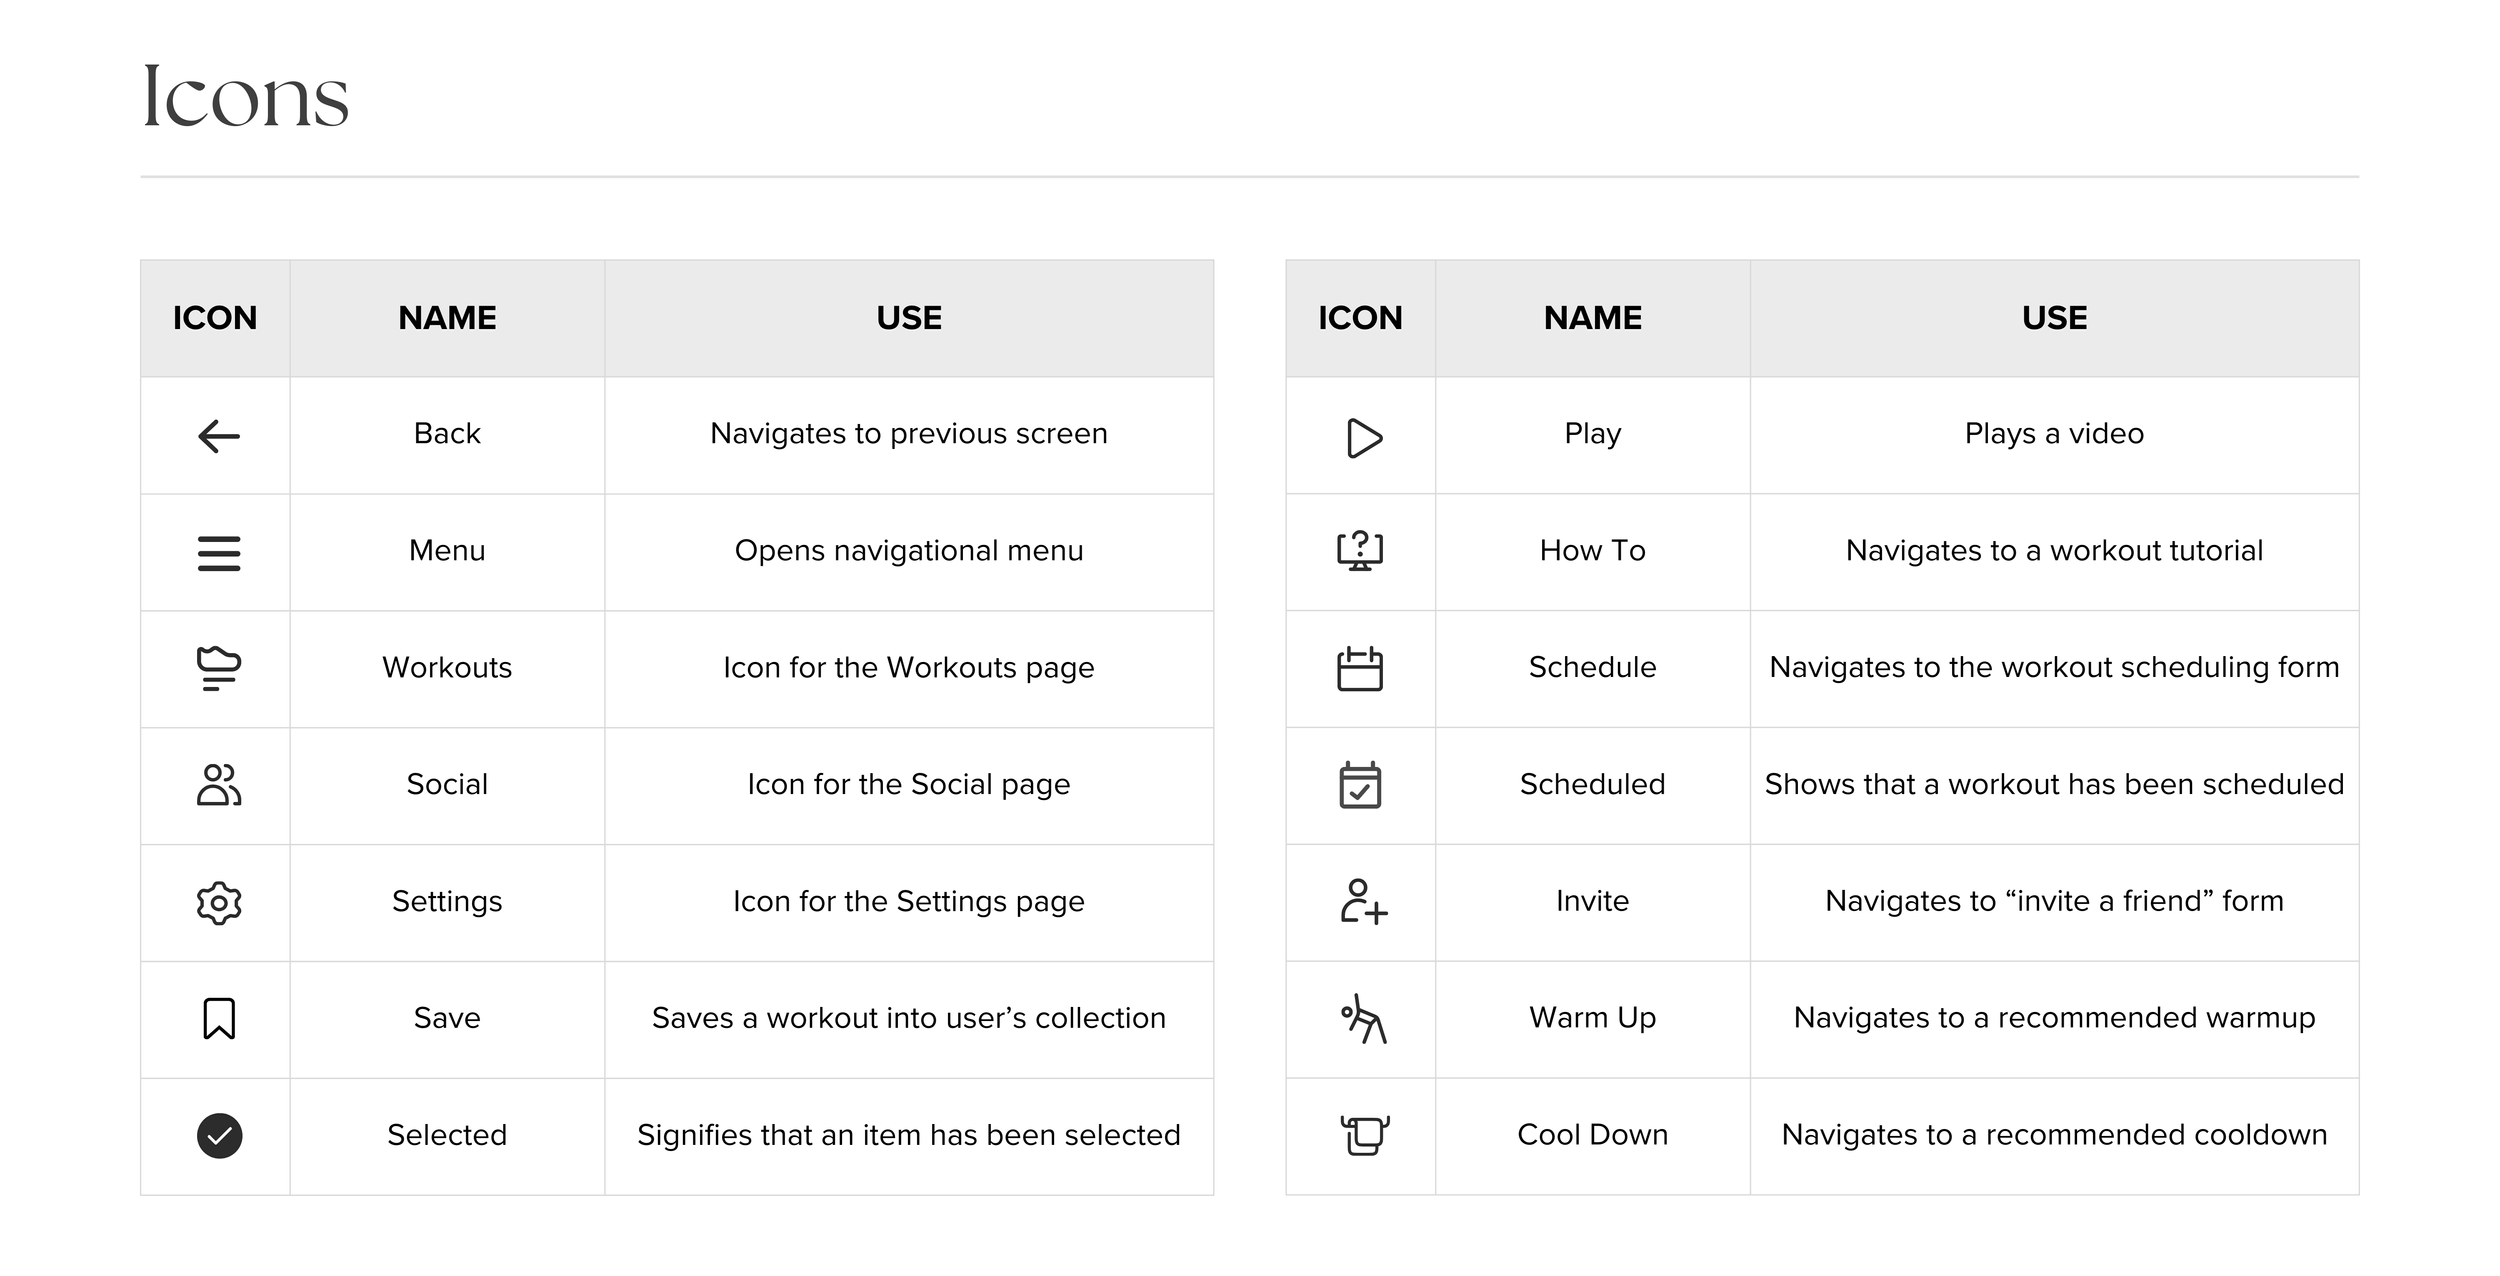Open the Settings gear icon
The height and width of the screenshot is (1276, 2500).
click(x=219, y=903)
